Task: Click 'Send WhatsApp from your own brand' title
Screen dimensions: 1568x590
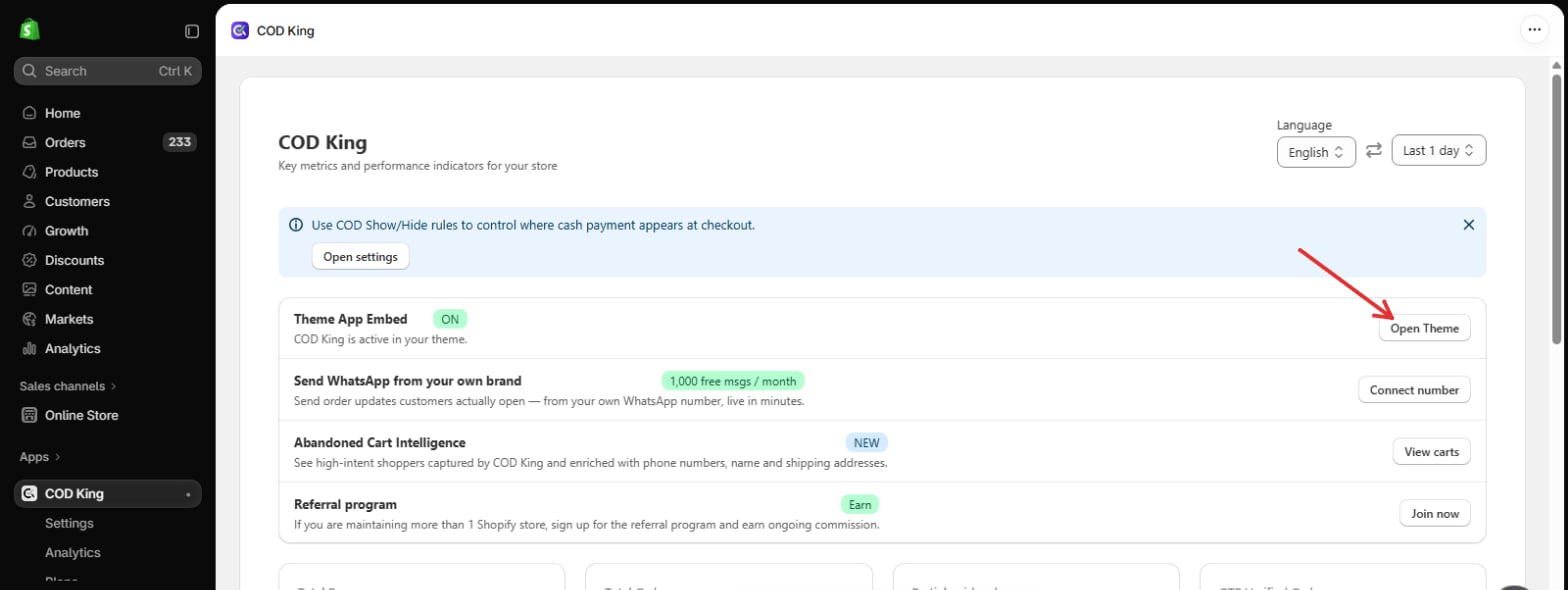Action: pyautogui.click(x=408, y=381)
